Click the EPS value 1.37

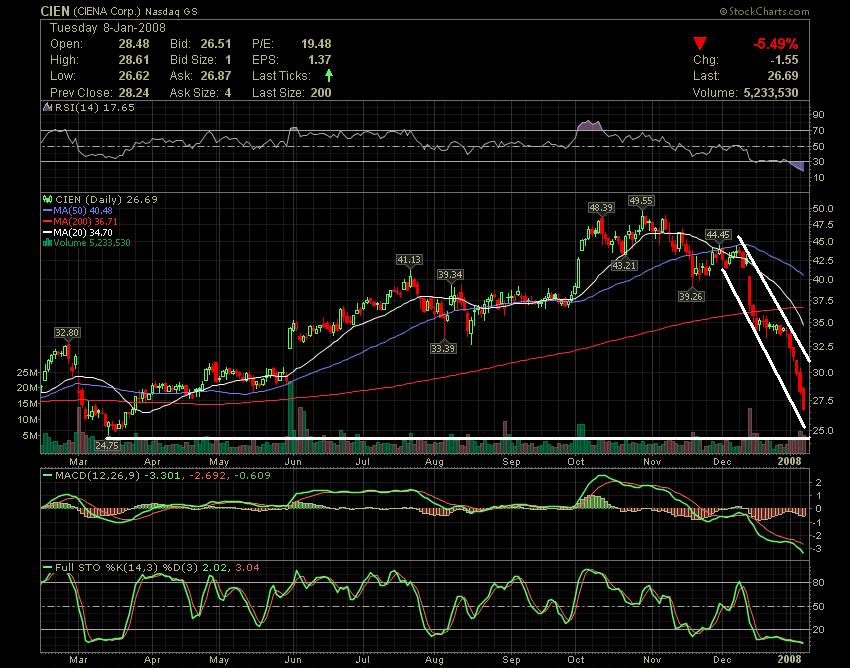pos(320,60)
